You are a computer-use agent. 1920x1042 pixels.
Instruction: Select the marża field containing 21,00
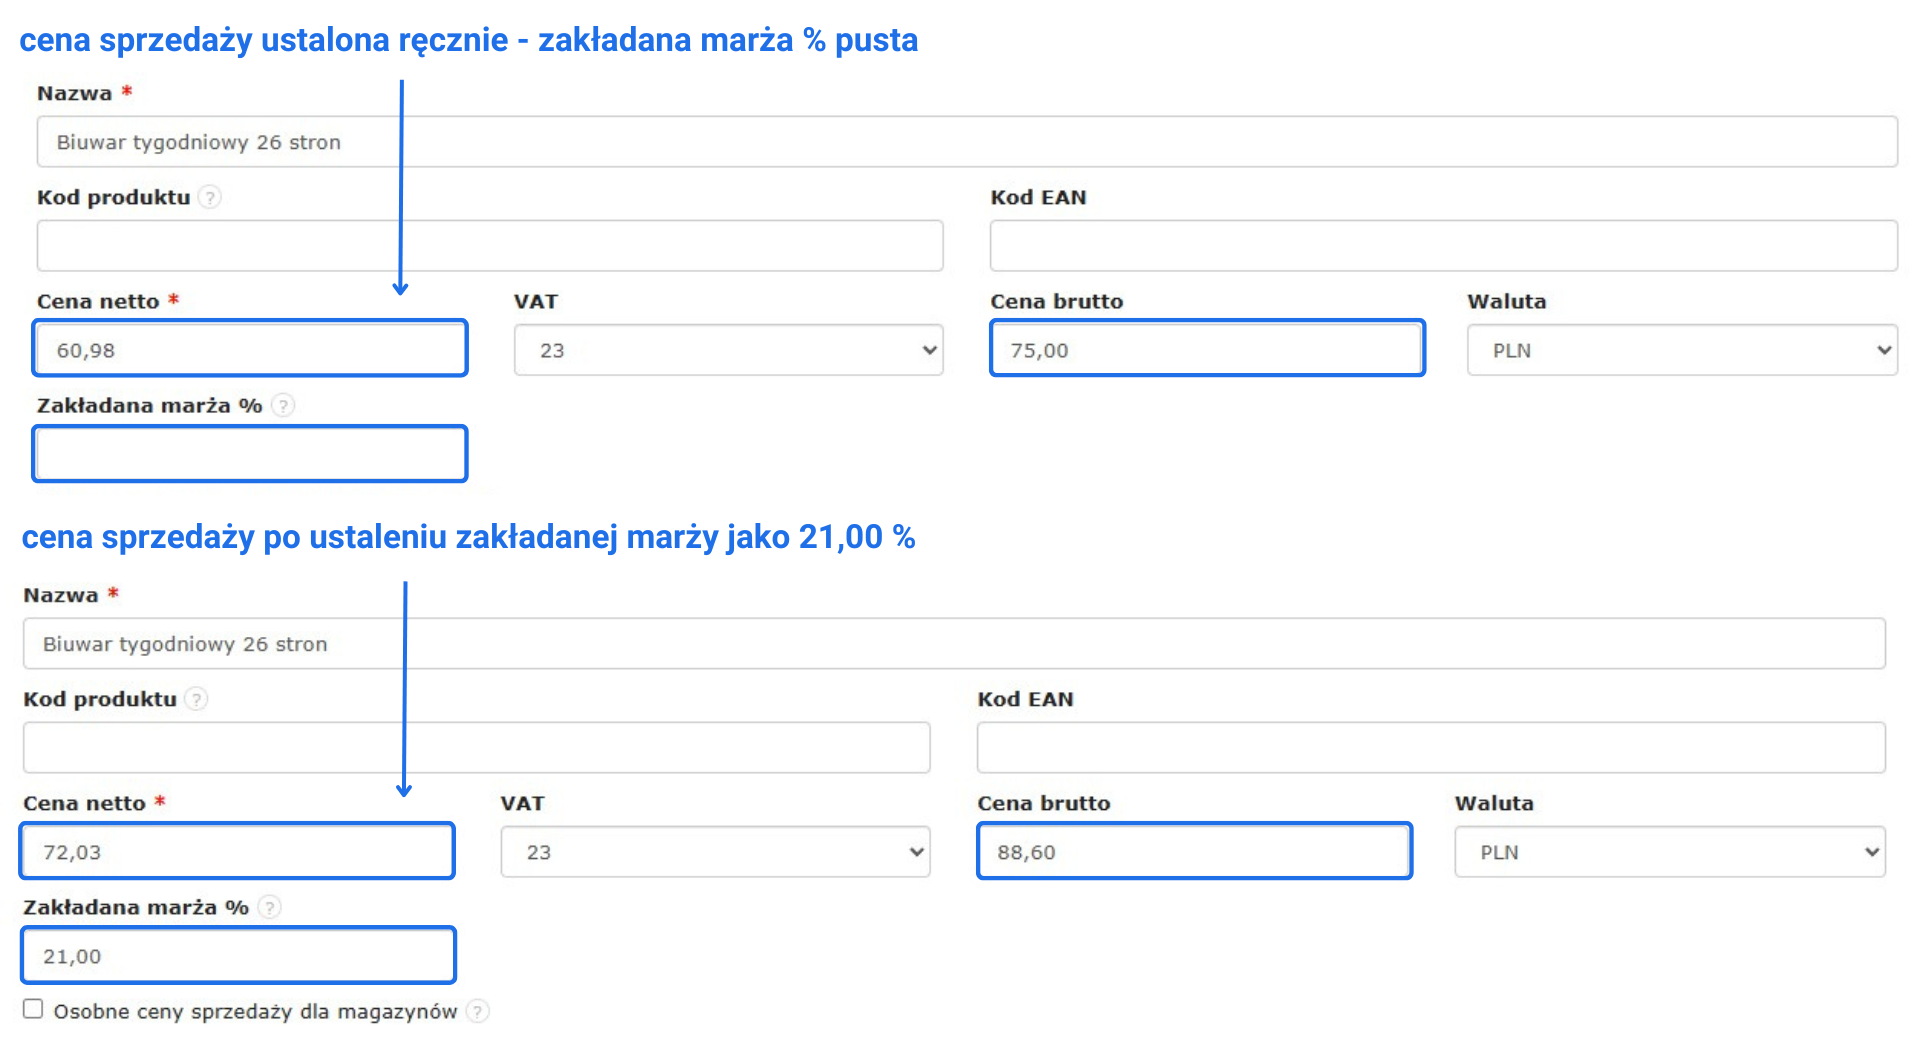click(236, 955)
